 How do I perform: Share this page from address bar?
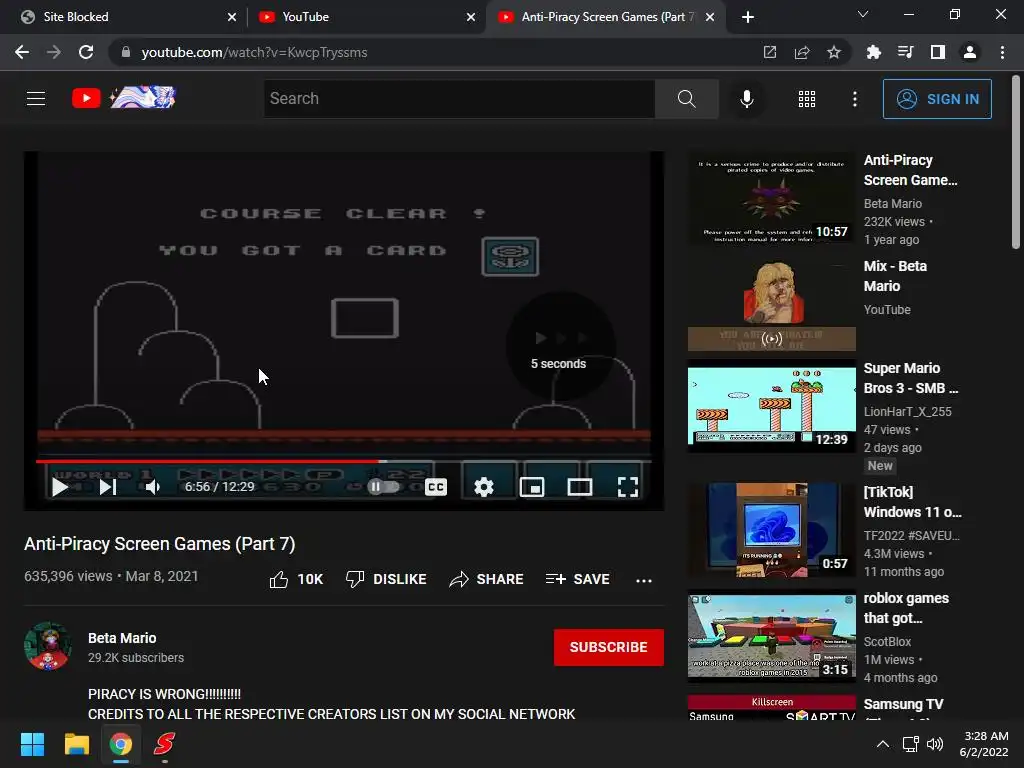coord(802,52)
